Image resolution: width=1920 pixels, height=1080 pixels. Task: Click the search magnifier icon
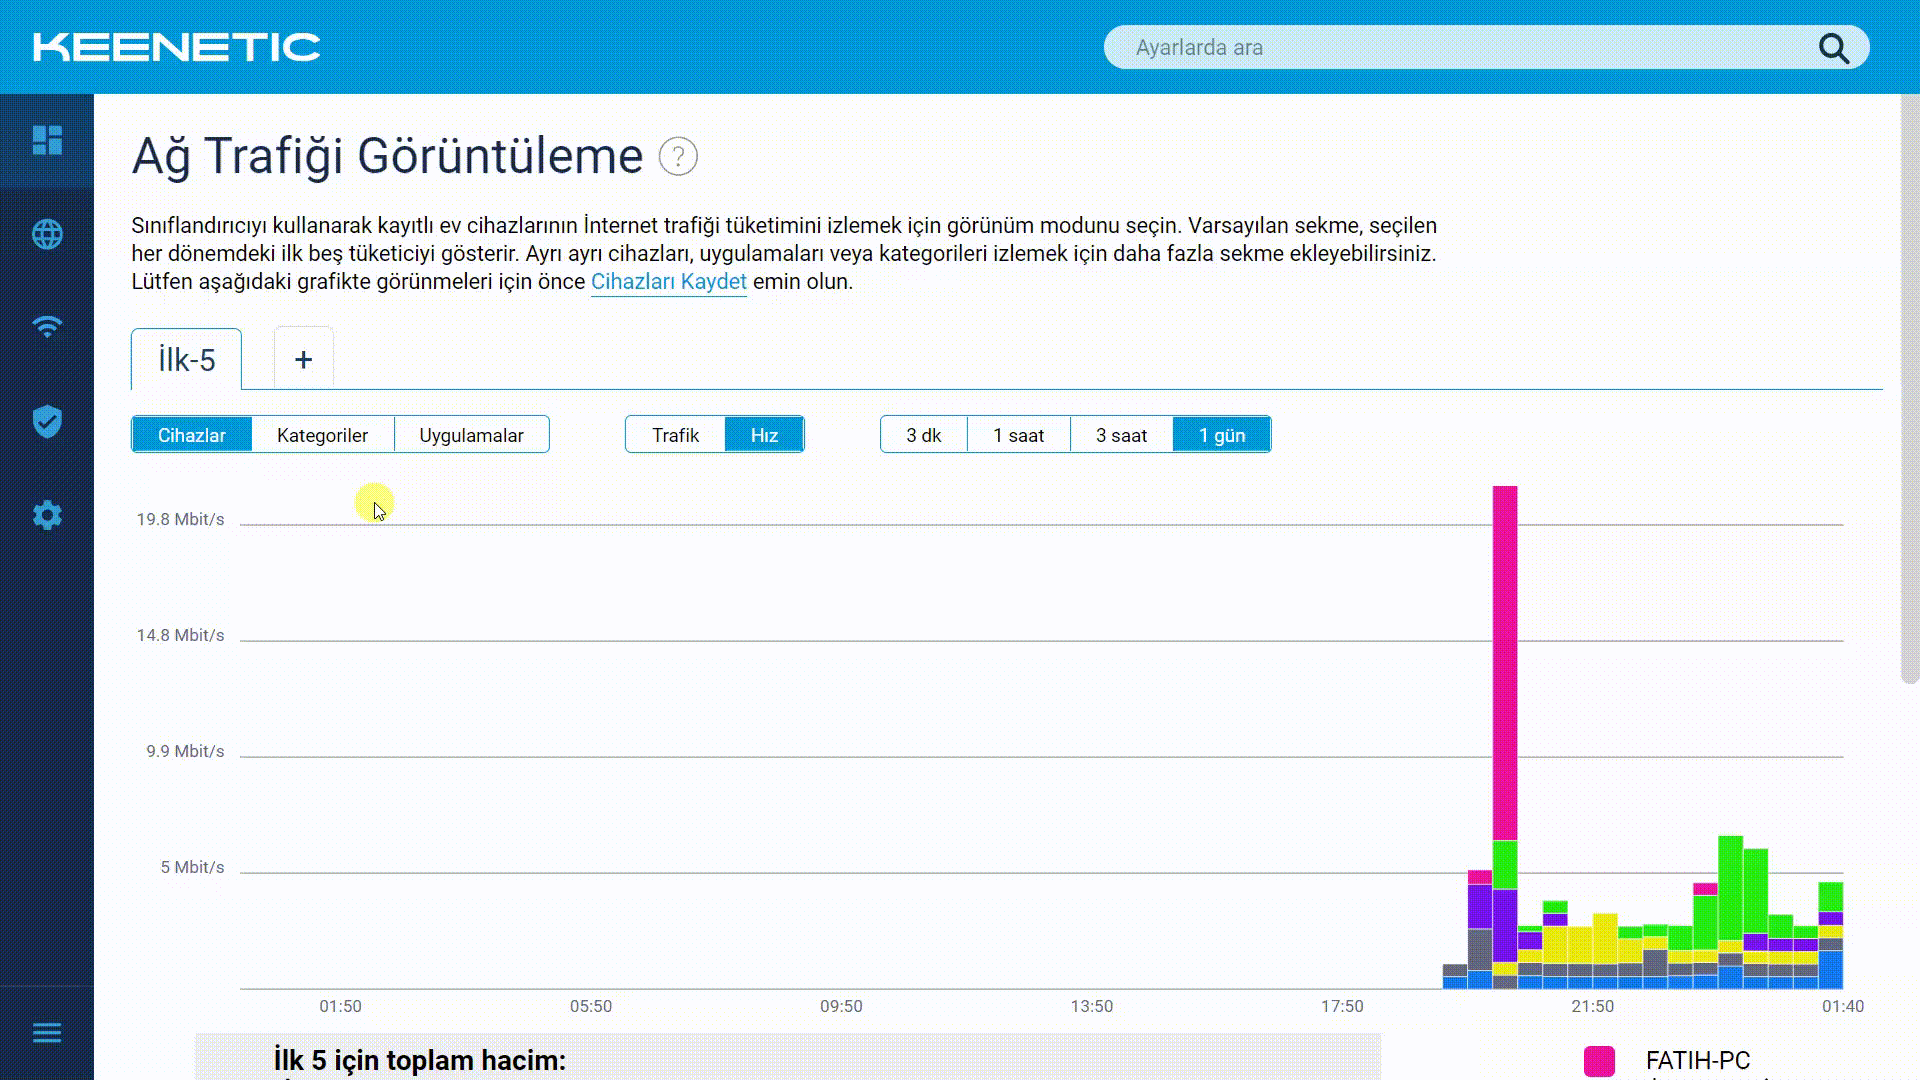tap(1833, 48)
